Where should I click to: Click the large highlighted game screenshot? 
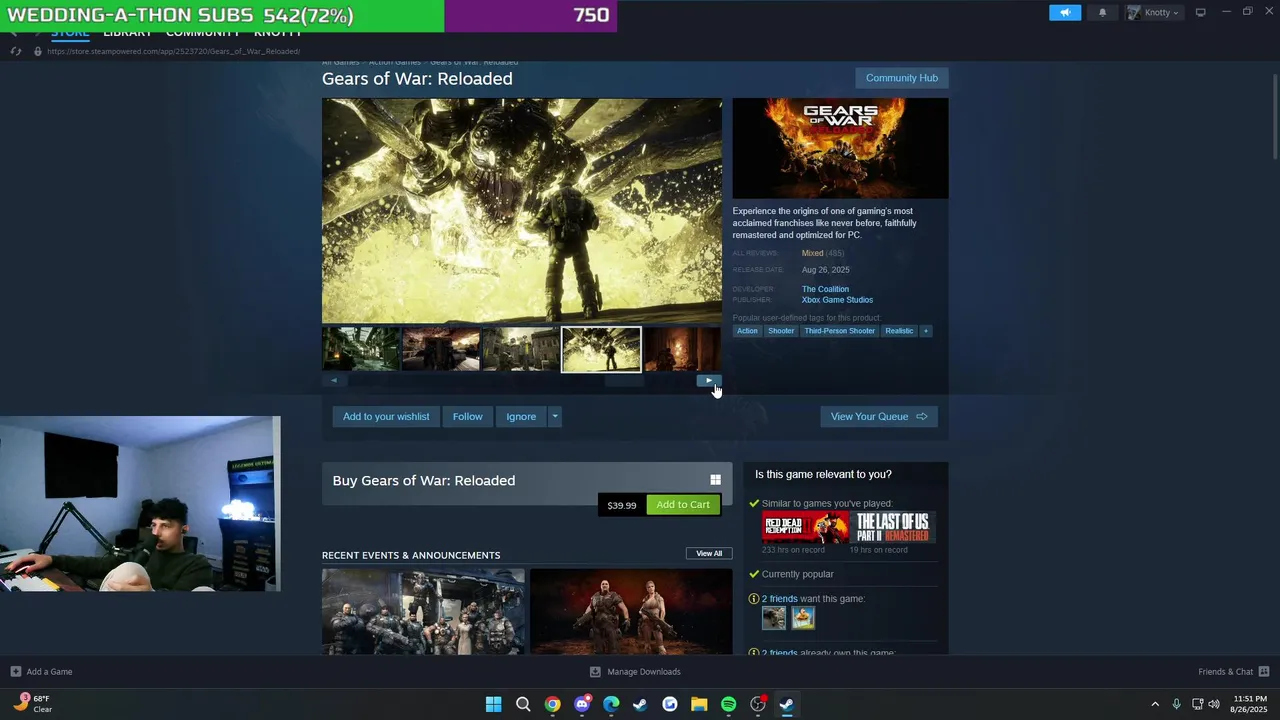pos(522,210)
